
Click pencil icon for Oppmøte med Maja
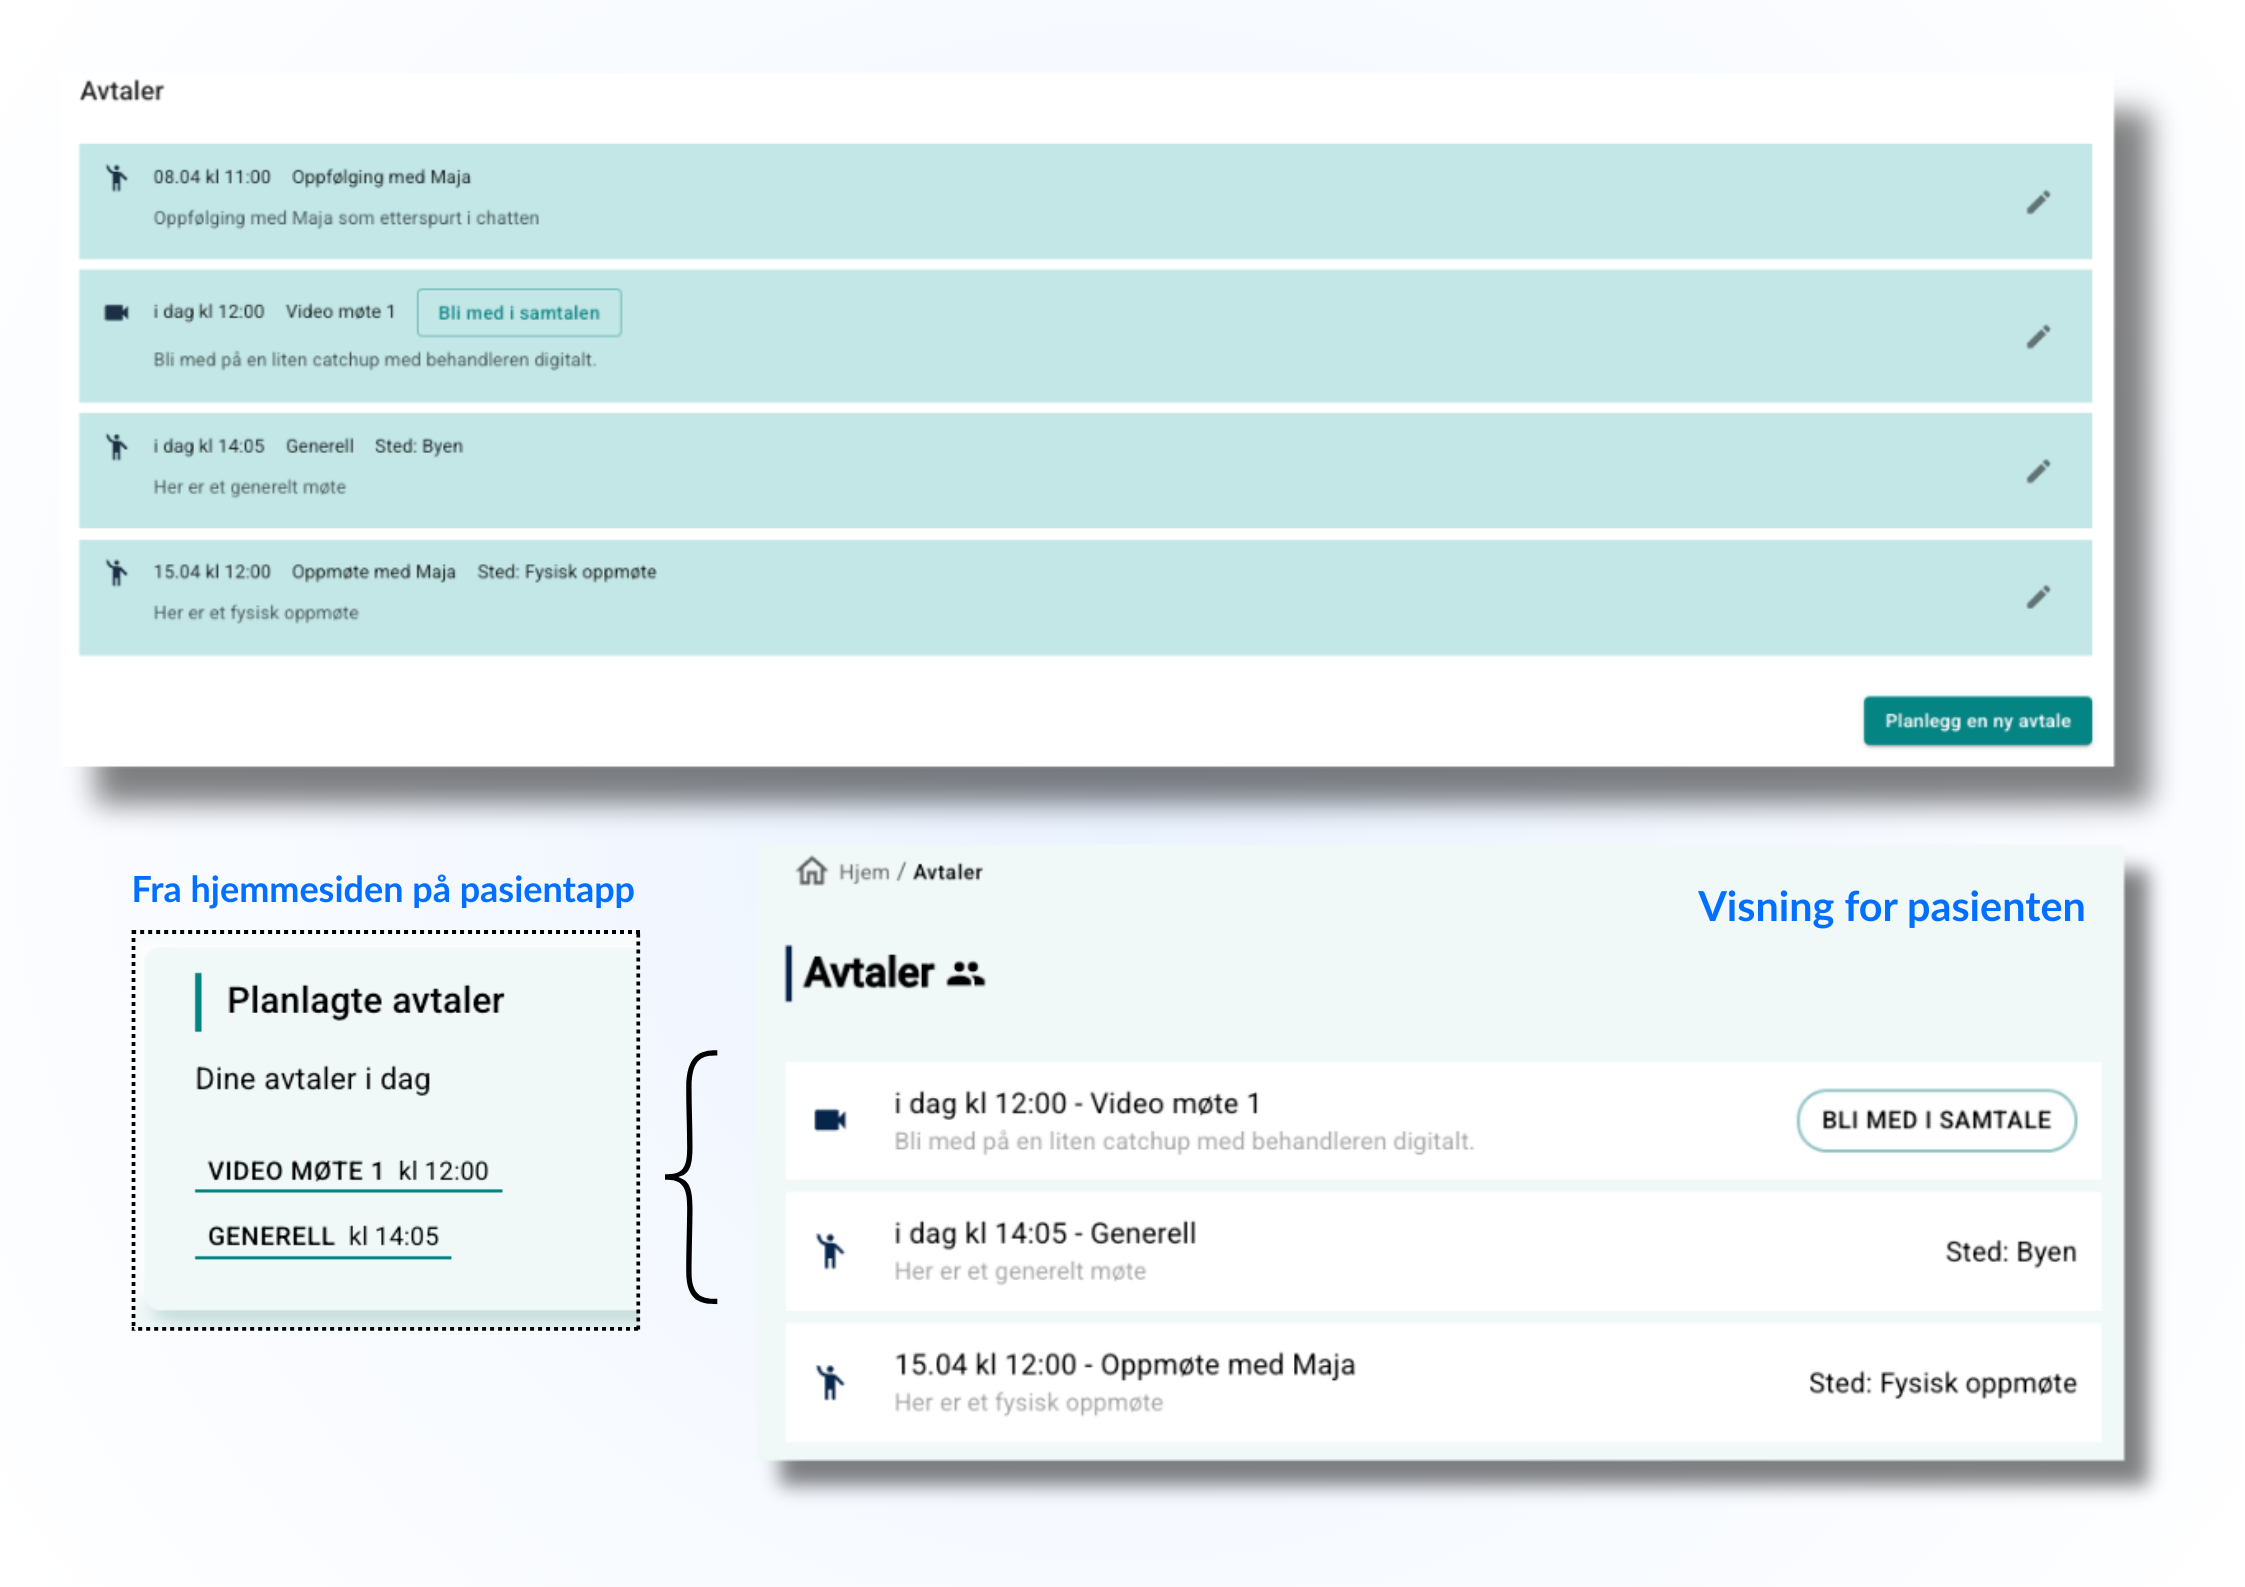pyautogui.click(x=2037, y=597)
